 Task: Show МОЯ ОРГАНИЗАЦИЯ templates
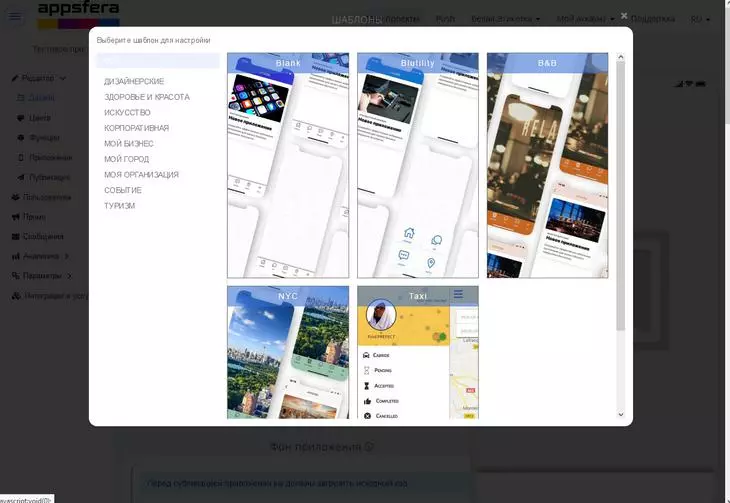pyautogui.click(x=142, y=175)
